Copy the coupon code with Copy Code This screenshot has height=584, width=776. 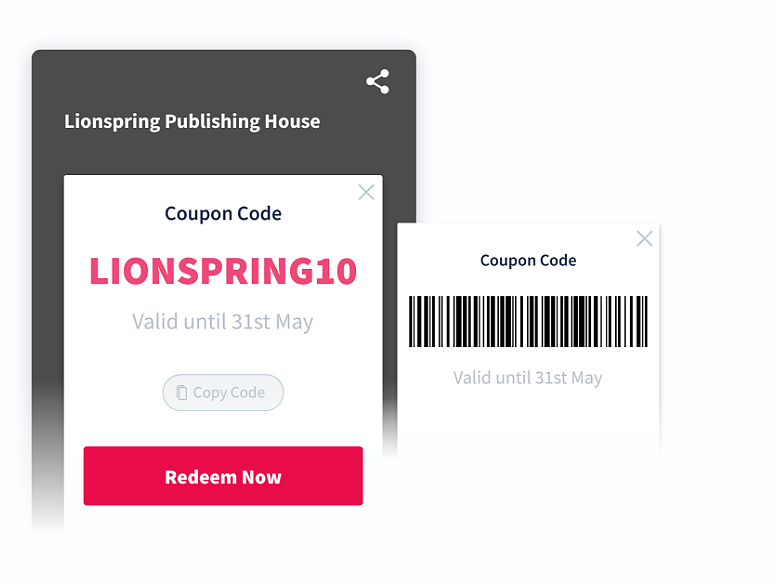(223, 392)
